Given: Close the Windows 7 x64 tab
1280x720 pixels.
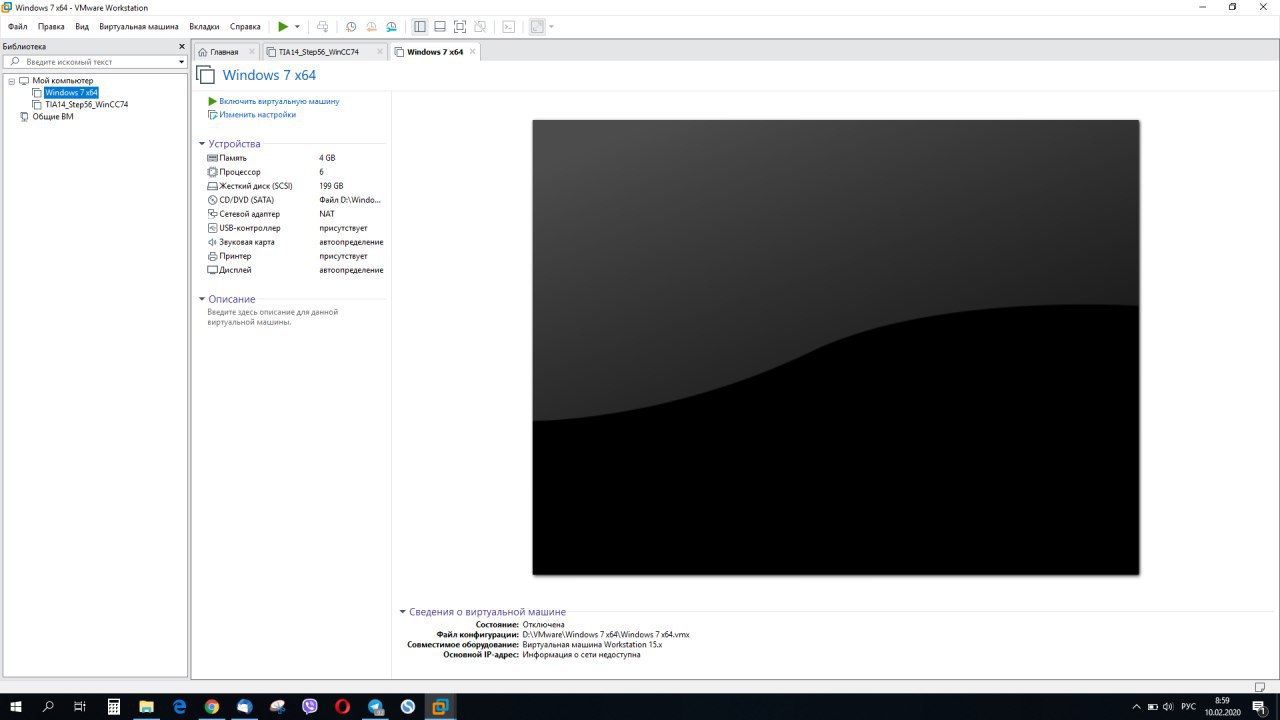Looking at the screenshot, I should point(473,51).
